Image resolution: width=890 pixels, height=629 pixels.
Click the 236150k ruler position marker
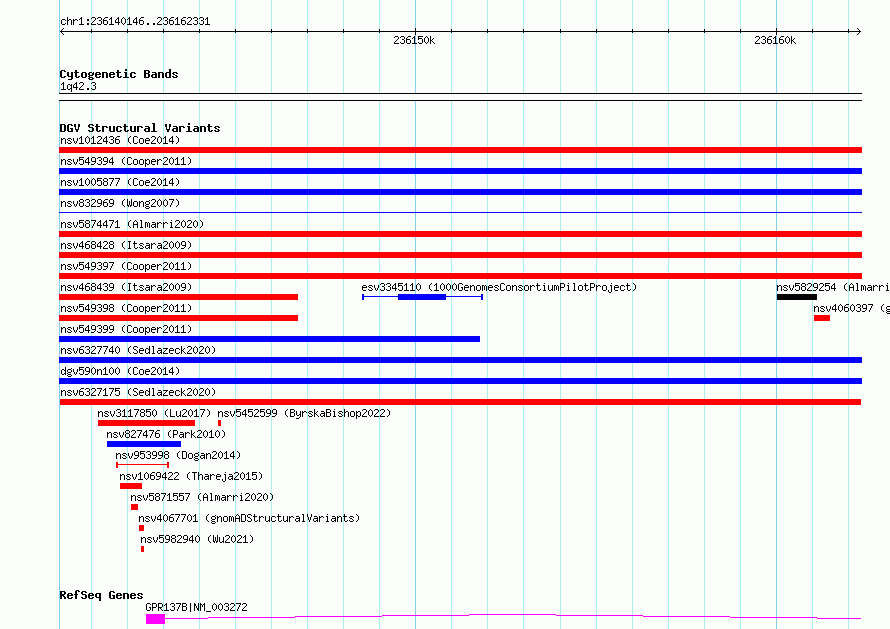414,40
